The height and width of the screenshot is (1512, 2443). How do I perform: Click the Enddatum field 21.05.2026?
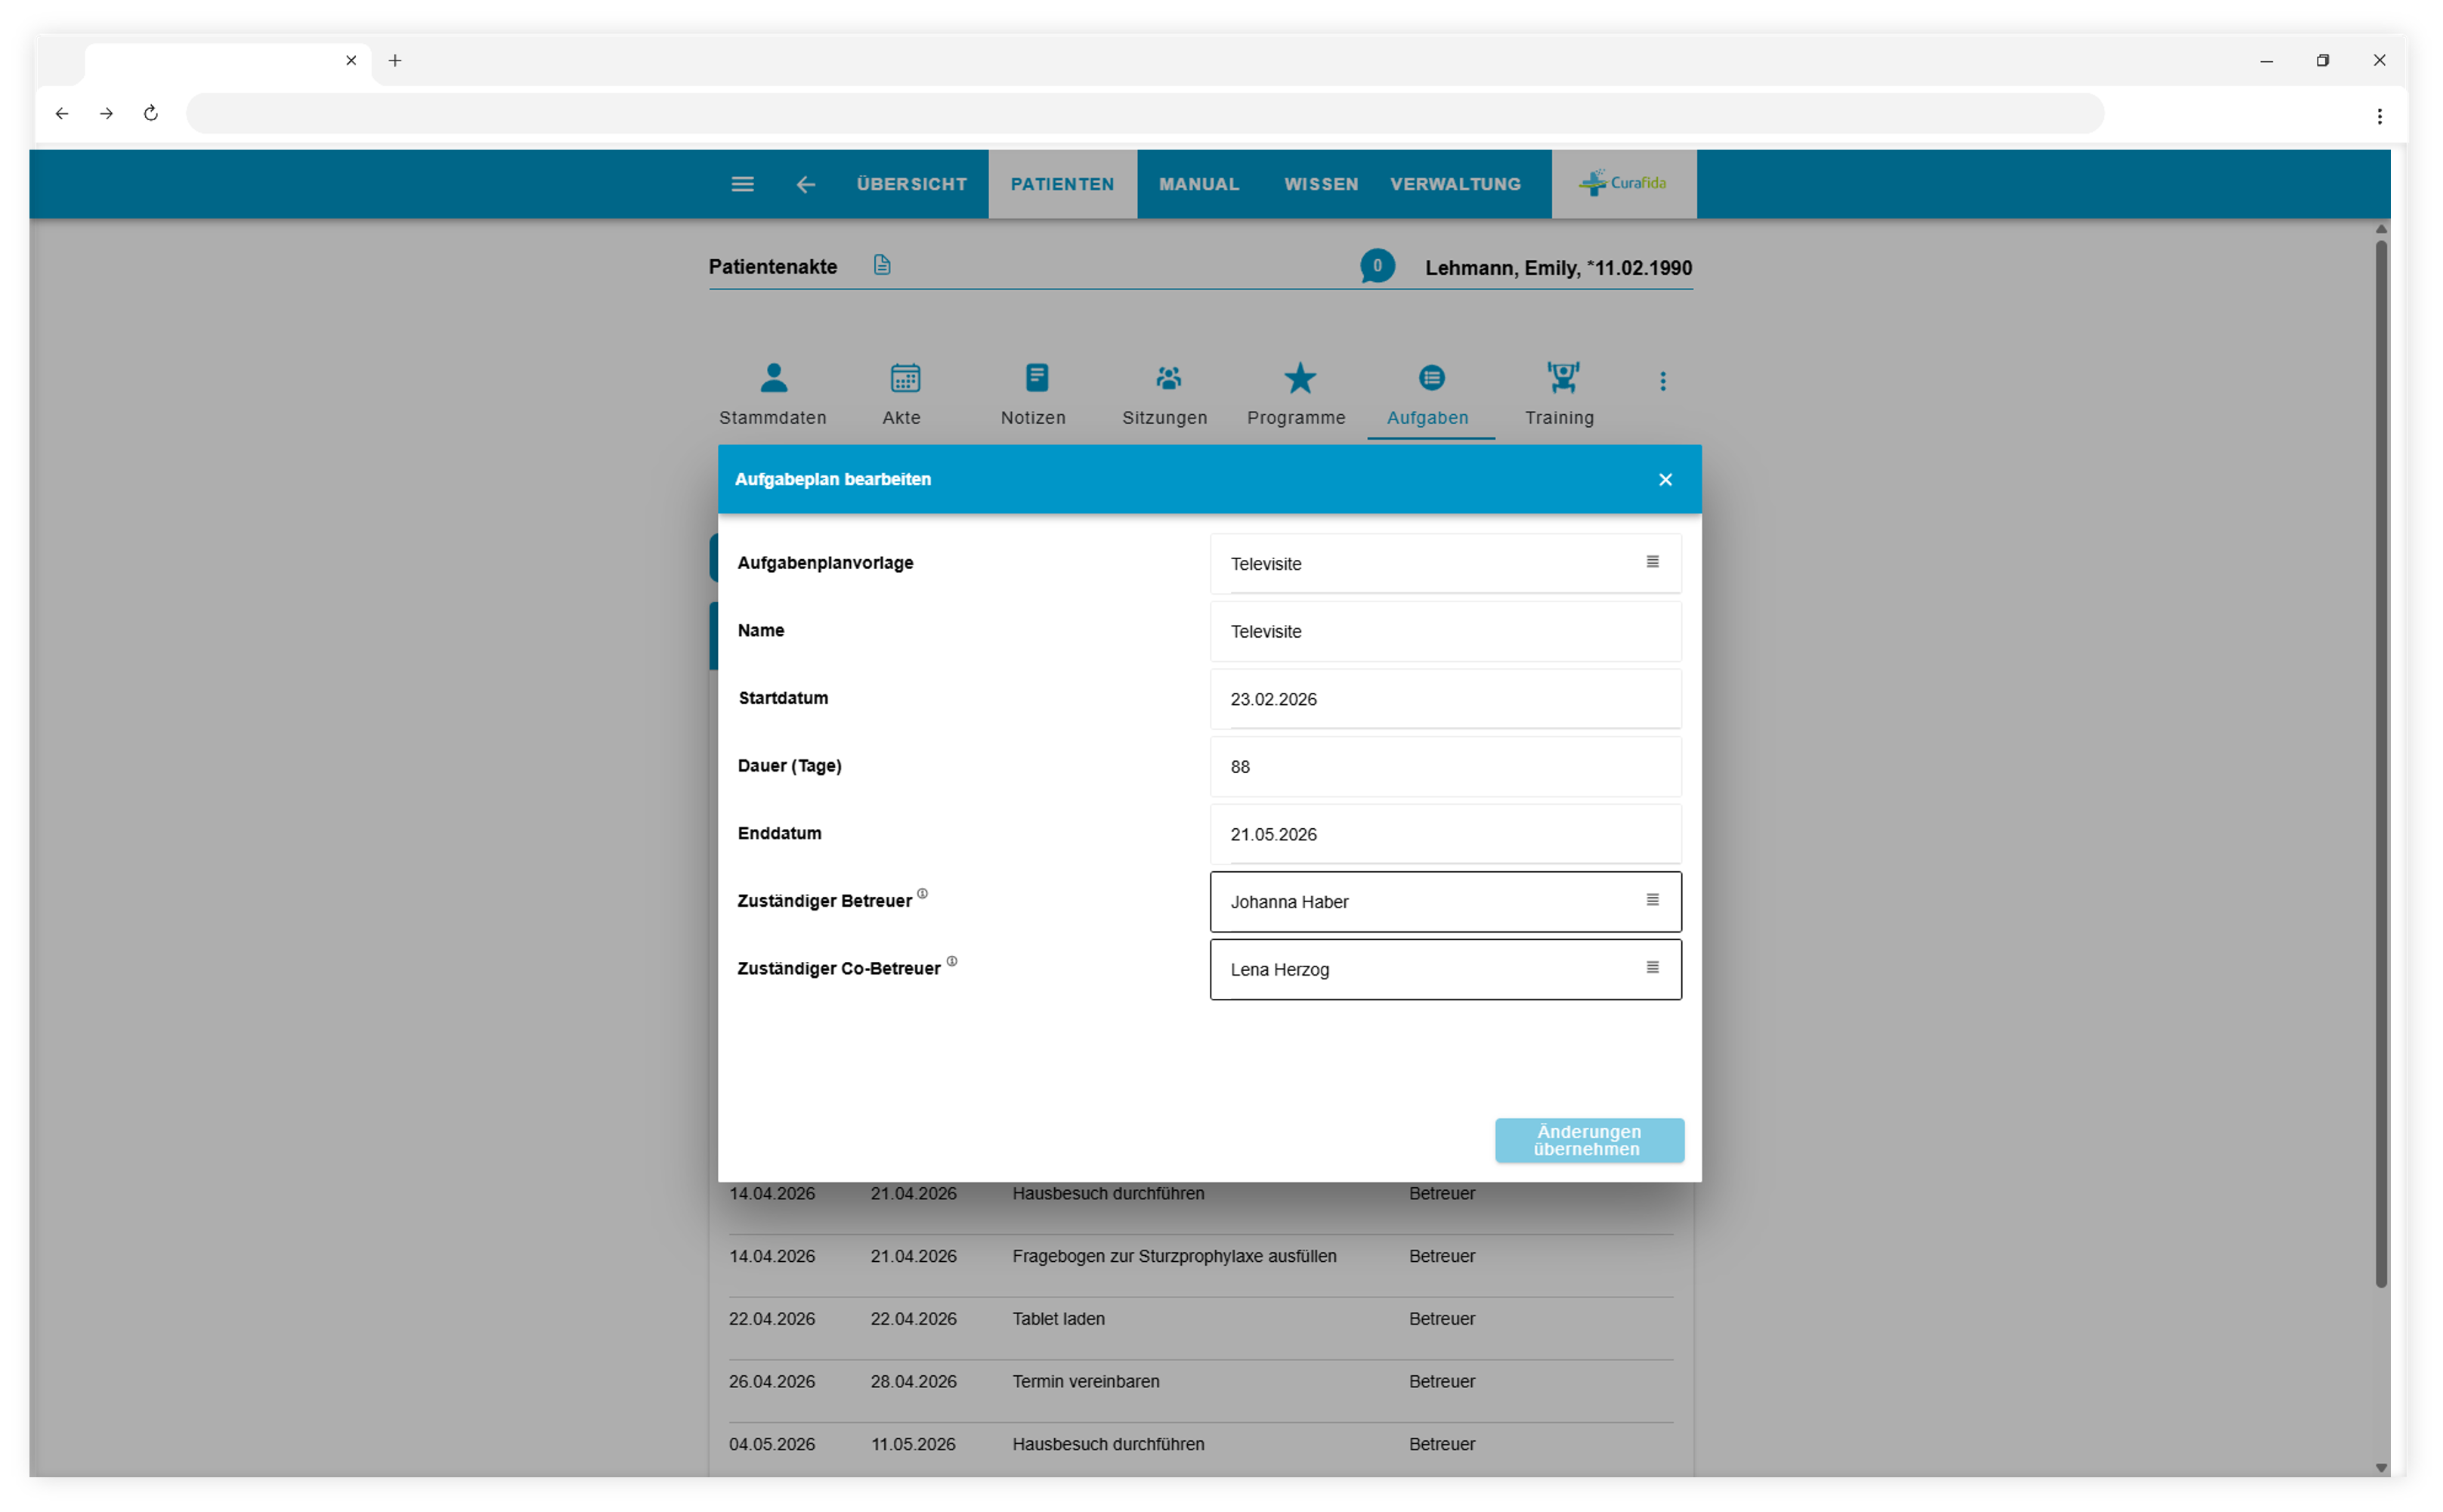click(x=1445, y=834)
